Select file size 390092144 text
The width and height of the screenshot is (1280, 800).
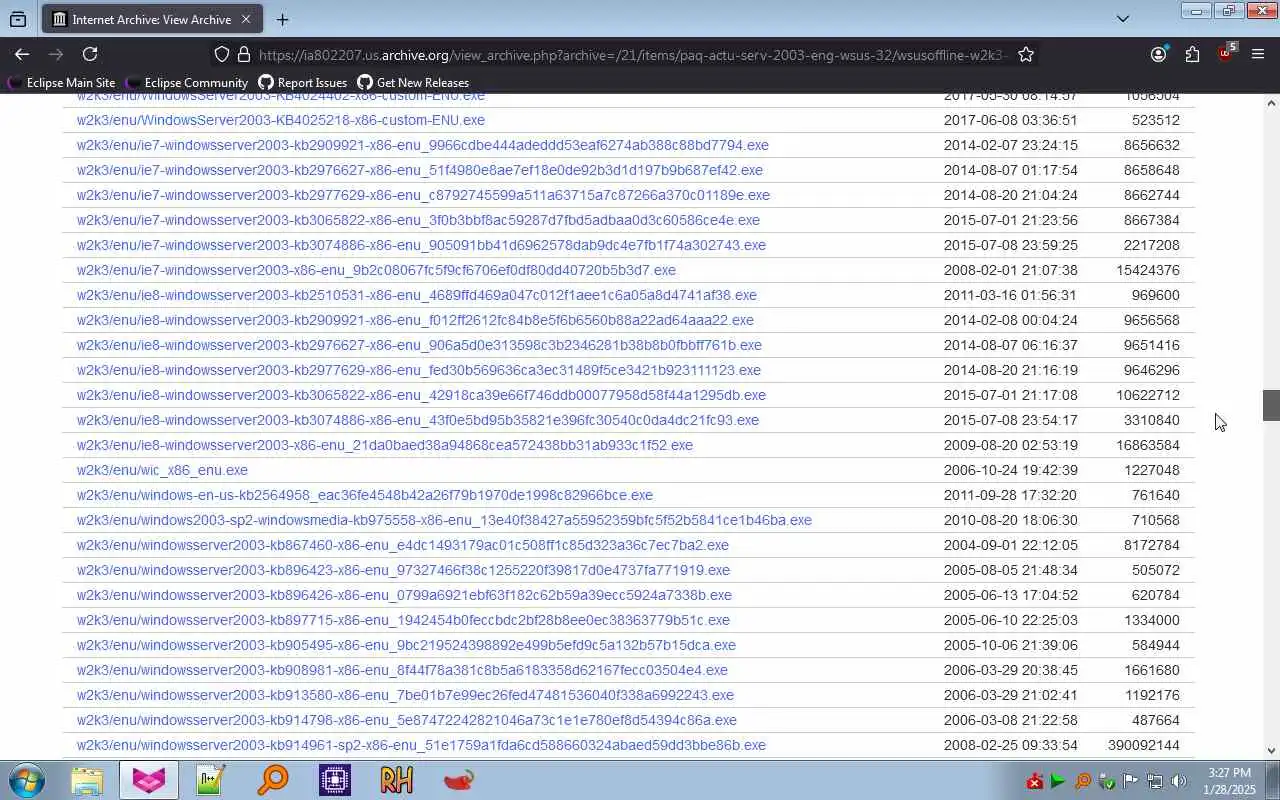coord(1143,745)
